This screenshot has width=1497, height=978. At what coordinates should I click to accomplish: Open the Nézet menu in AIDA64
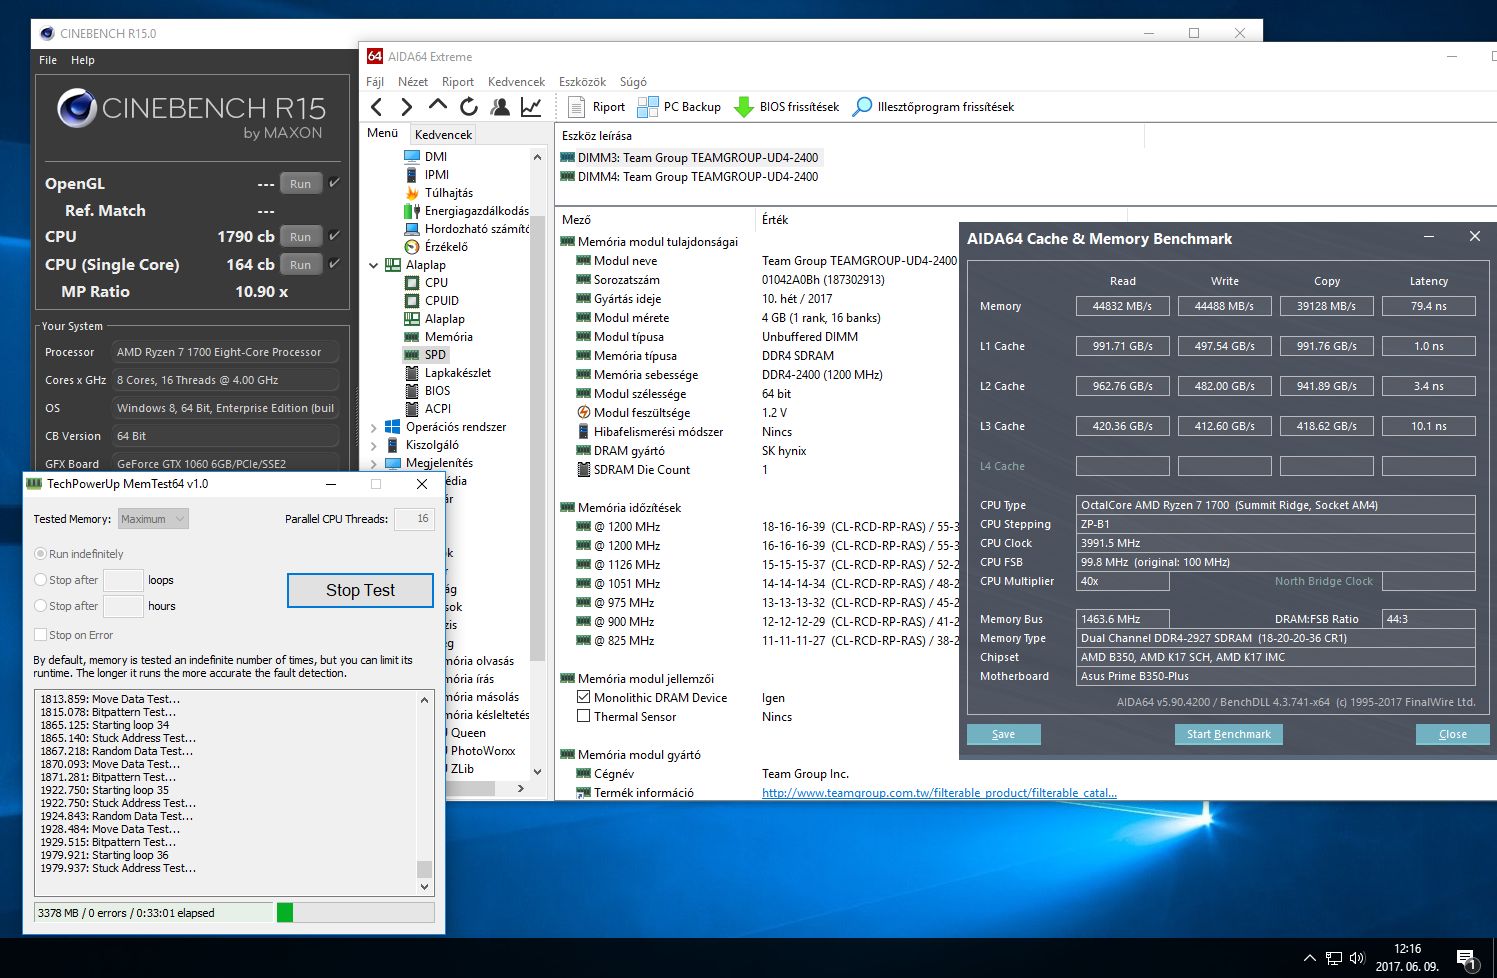413,82
